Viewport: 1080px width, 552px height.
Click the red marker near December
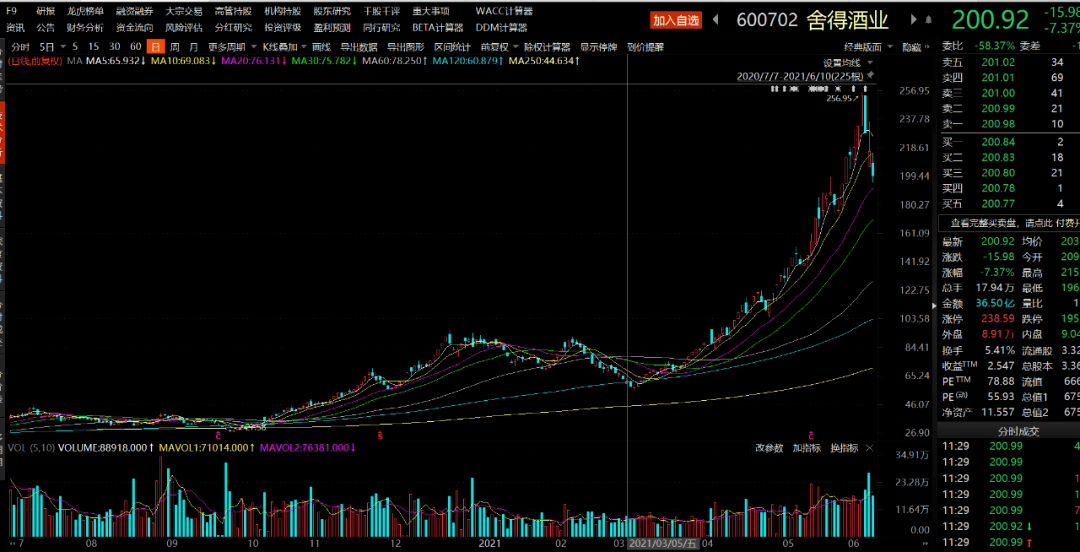379,436
